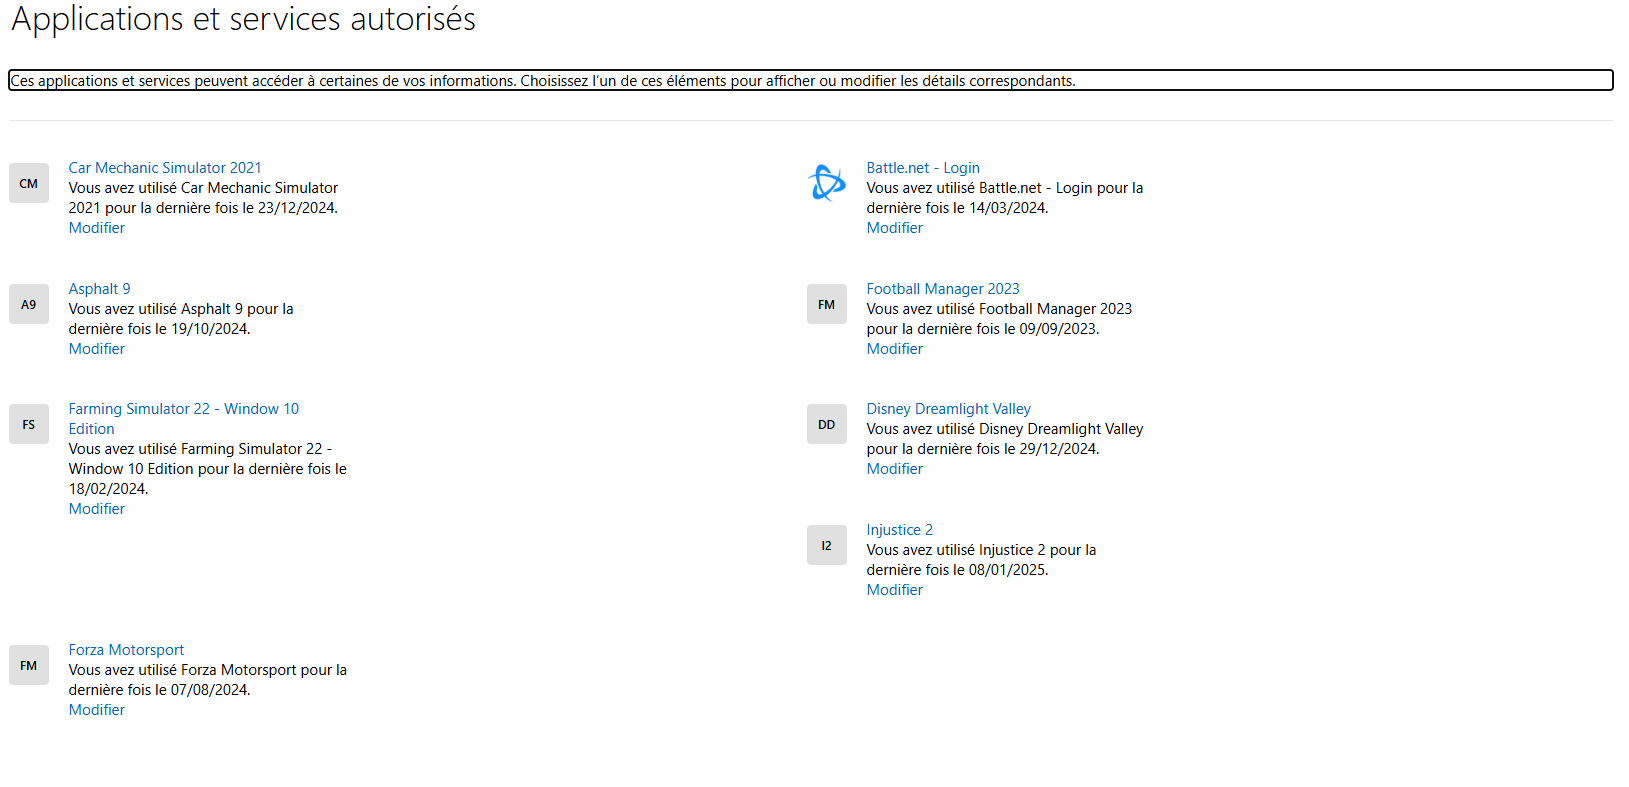Click Modifier under Battle.net - Login

tap(895, 228)
